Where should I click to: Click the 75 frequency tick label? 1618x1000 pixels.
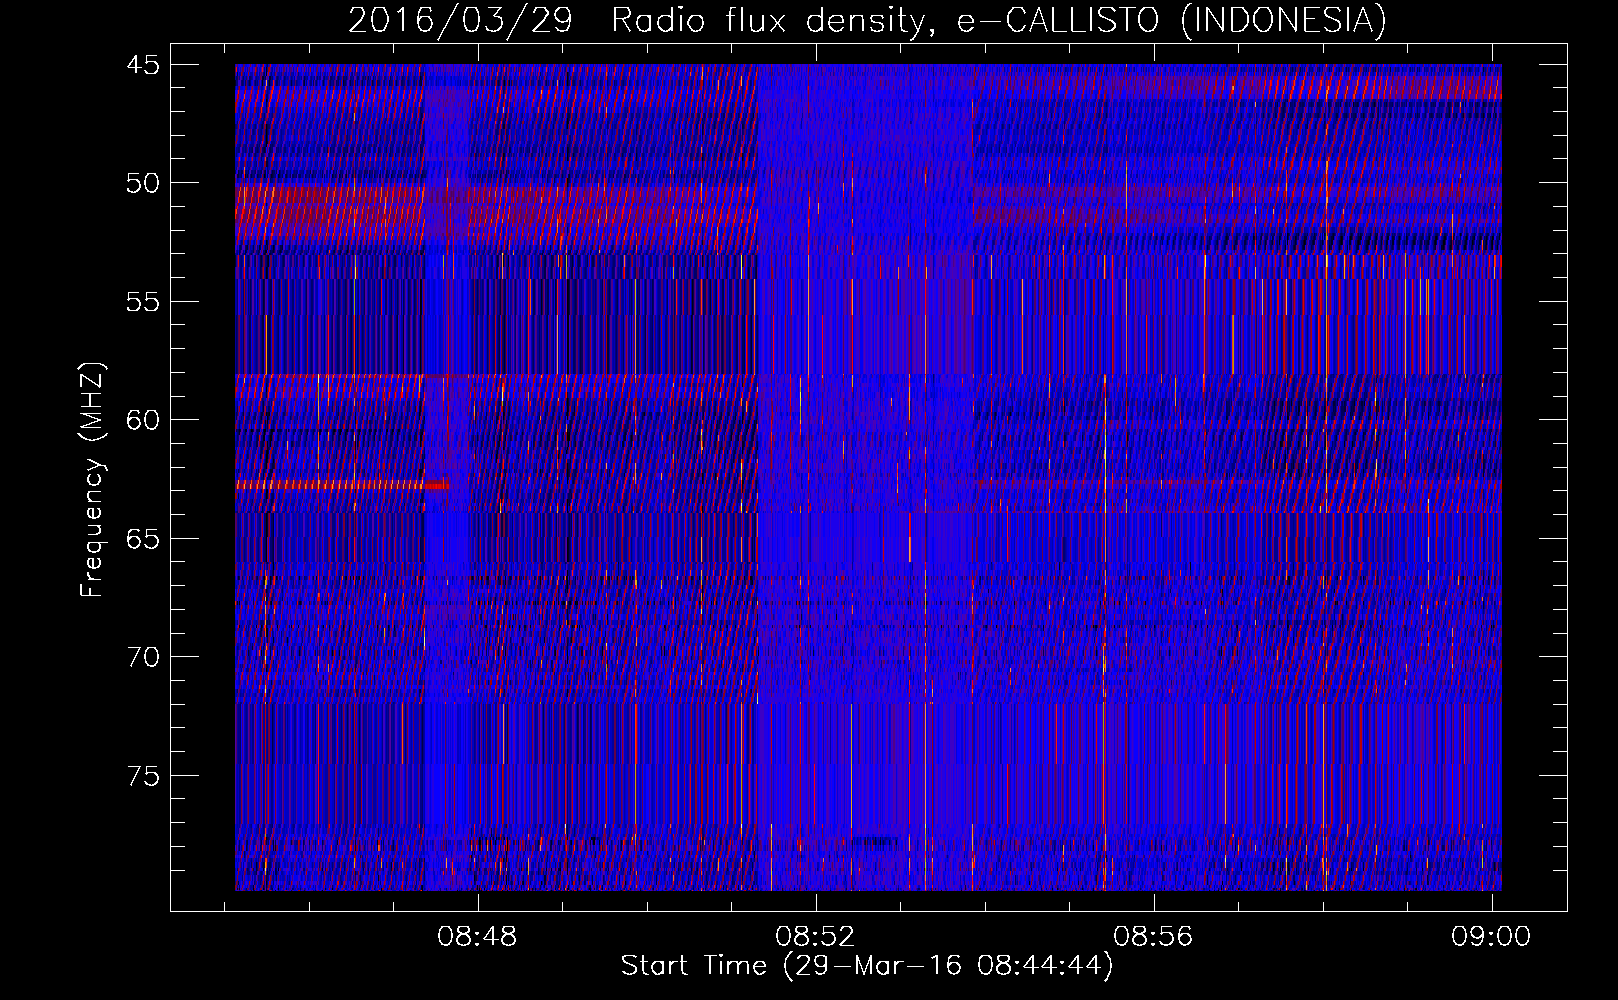(143, 776)
